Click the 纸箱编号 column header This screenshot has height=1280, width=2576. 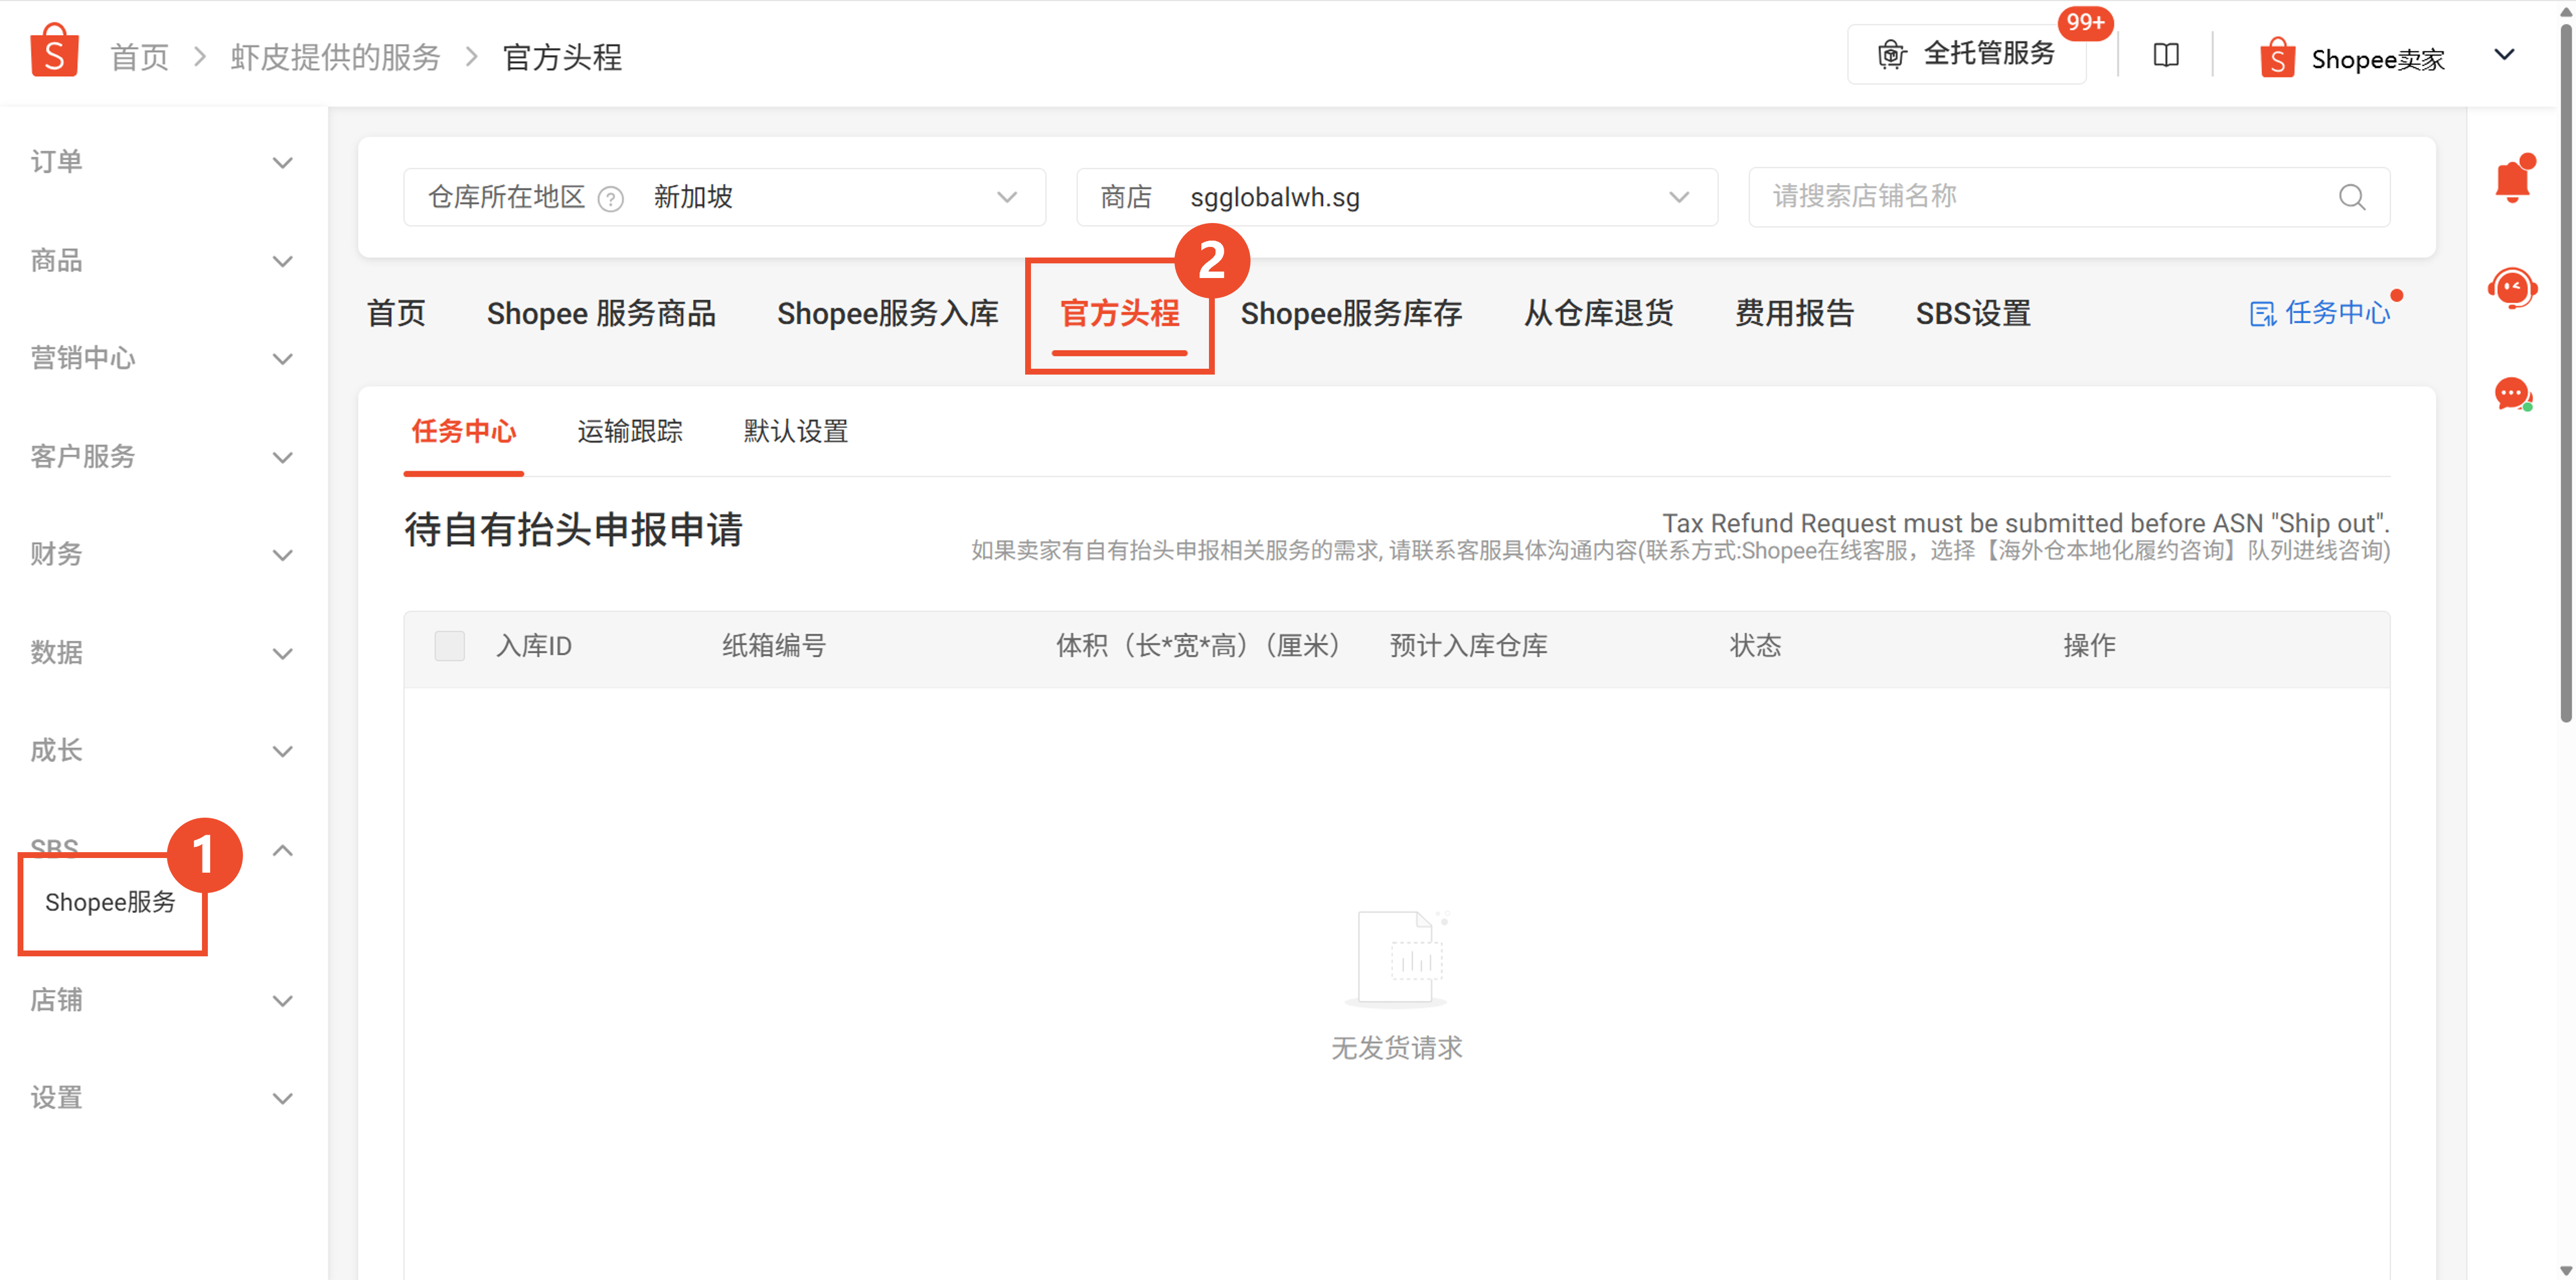click(774, 646)
